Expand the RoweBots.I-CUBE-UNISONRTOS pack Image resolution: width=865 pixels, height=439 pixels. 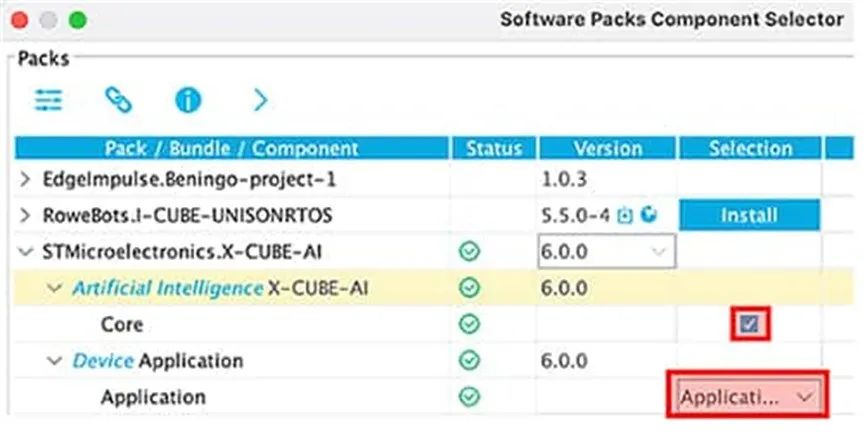[26, 216]
